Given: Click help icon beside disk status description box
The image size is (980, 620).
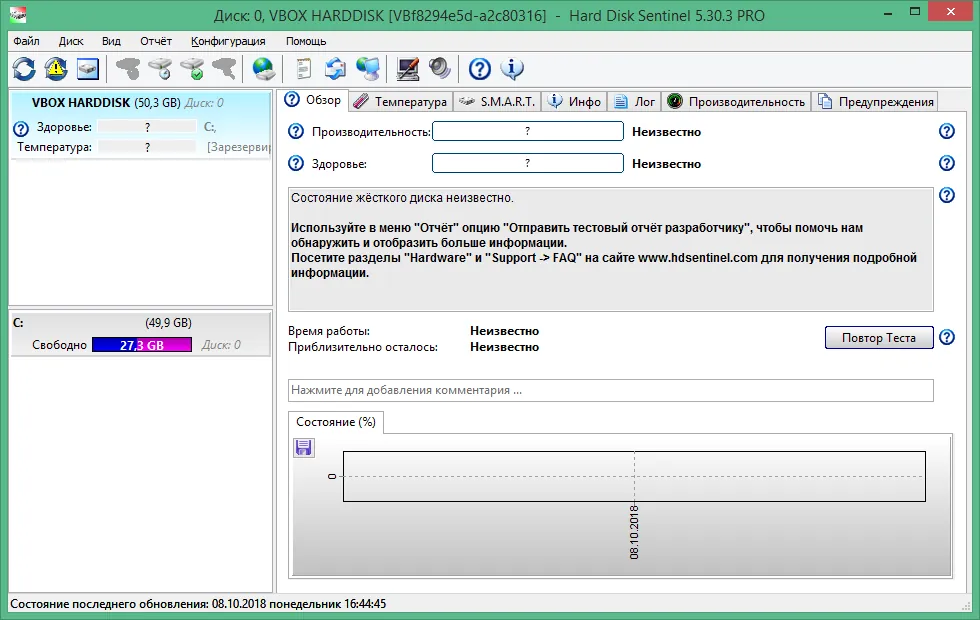Looking at the screenshot, I should pyautogui.click(x=947, y=196).
